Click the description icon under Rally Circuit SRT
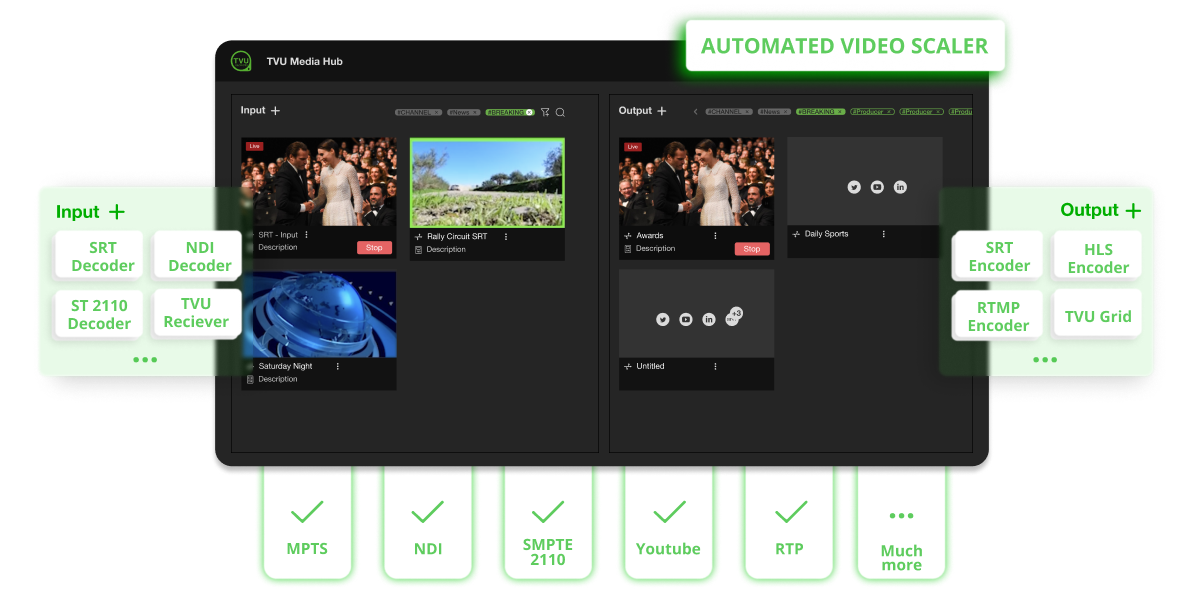Viewport: 1200px width, 589px height. (418, 249)
